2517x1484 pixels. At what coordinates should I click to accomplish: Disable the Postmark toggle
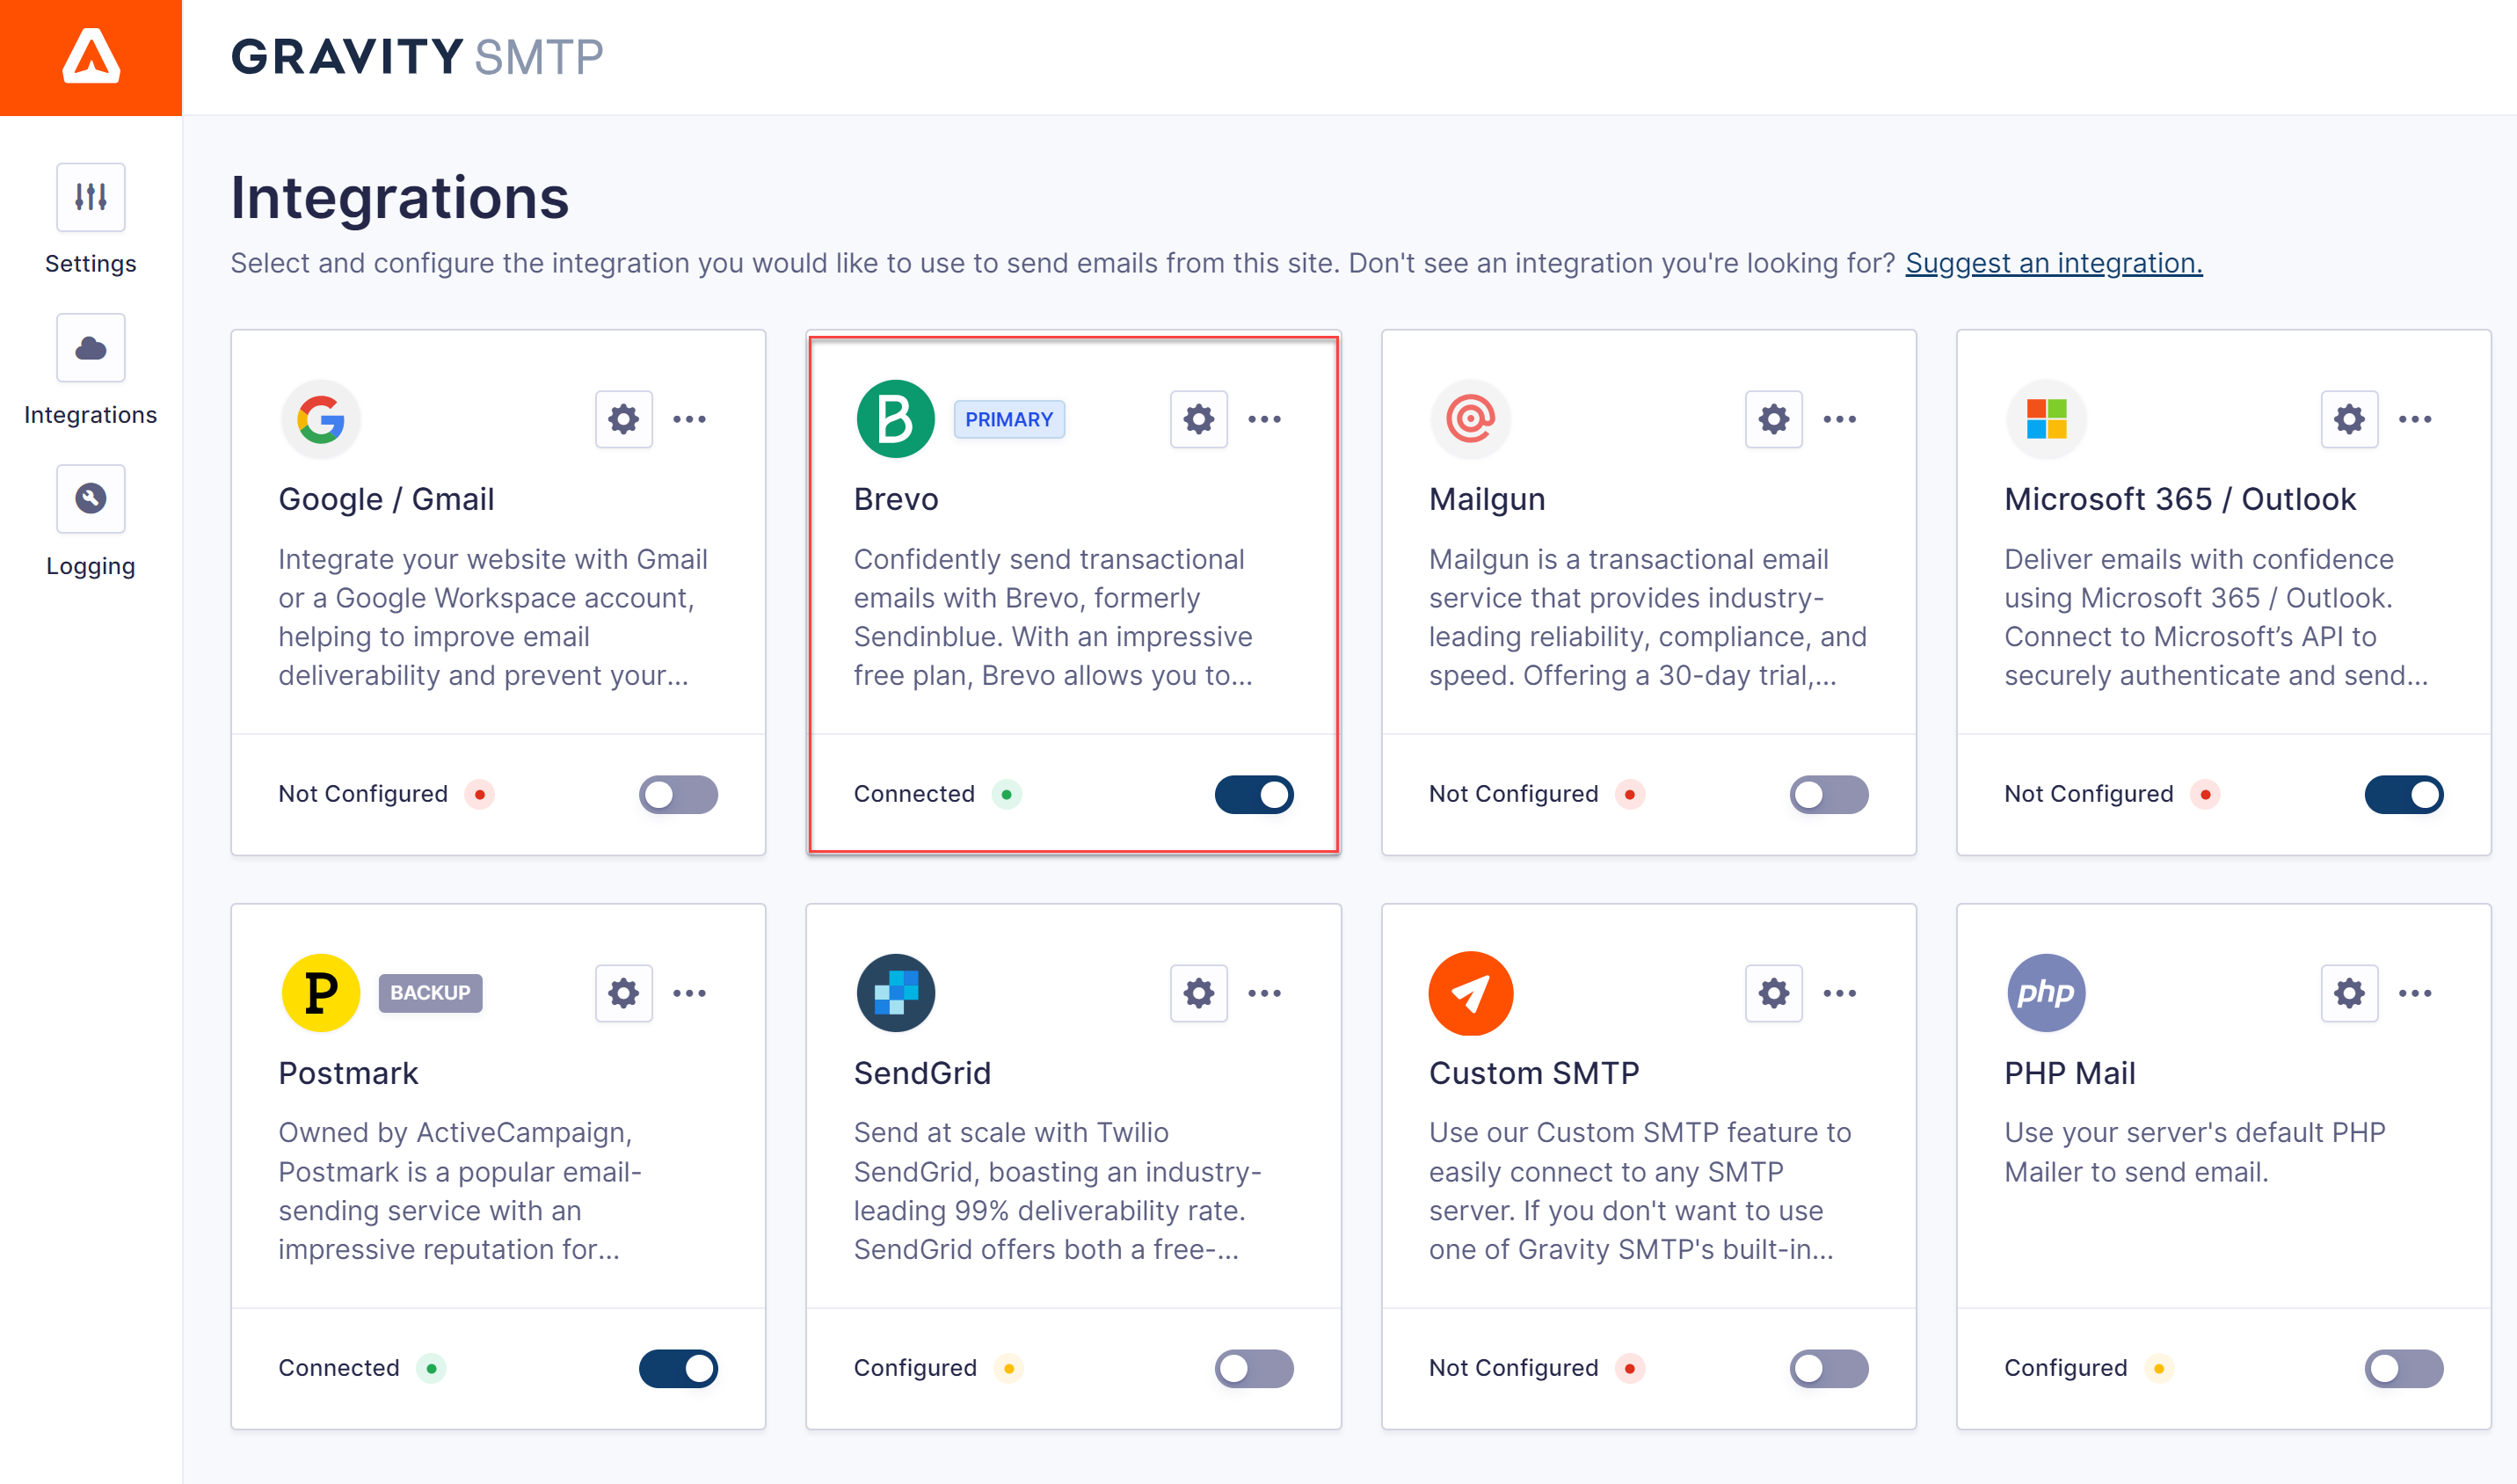point(679,1369)
